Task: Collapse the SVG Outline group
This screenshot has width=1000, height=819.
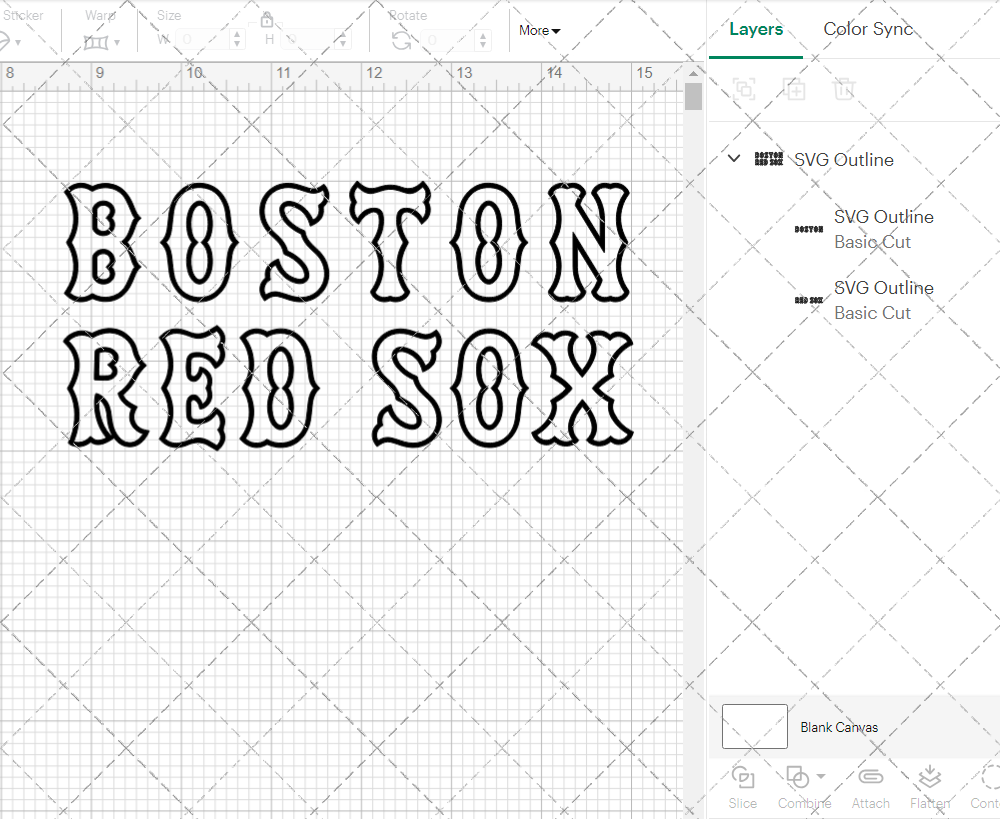Action: coord(734,159)
